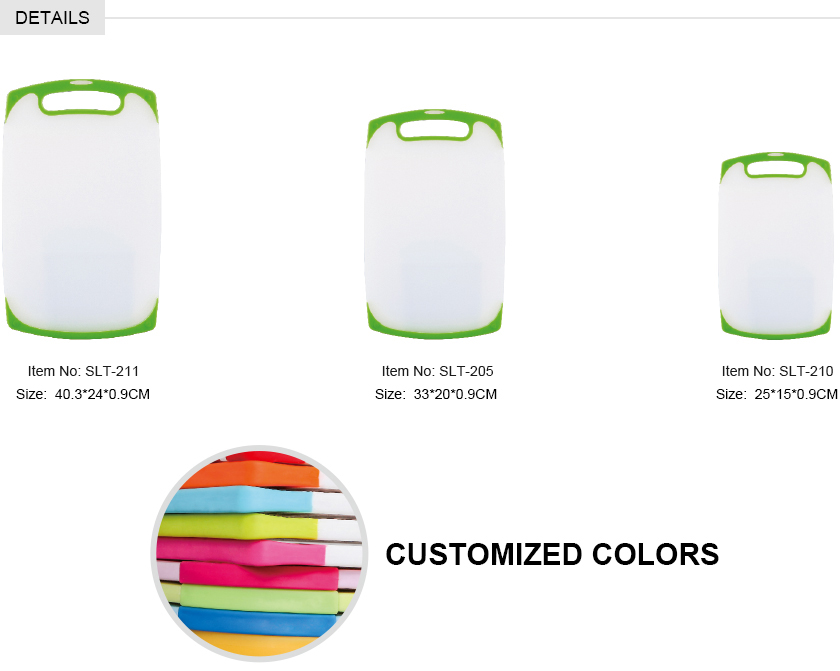Select the medium SLT-205 cutting board image
Viewport: 840px width, 671px height.
pos(434,224)
